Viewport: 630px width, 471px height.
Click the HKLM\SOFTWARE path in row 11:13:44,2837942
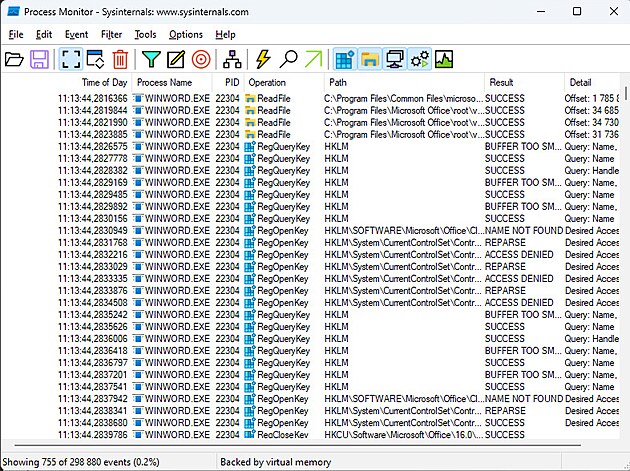404,399
